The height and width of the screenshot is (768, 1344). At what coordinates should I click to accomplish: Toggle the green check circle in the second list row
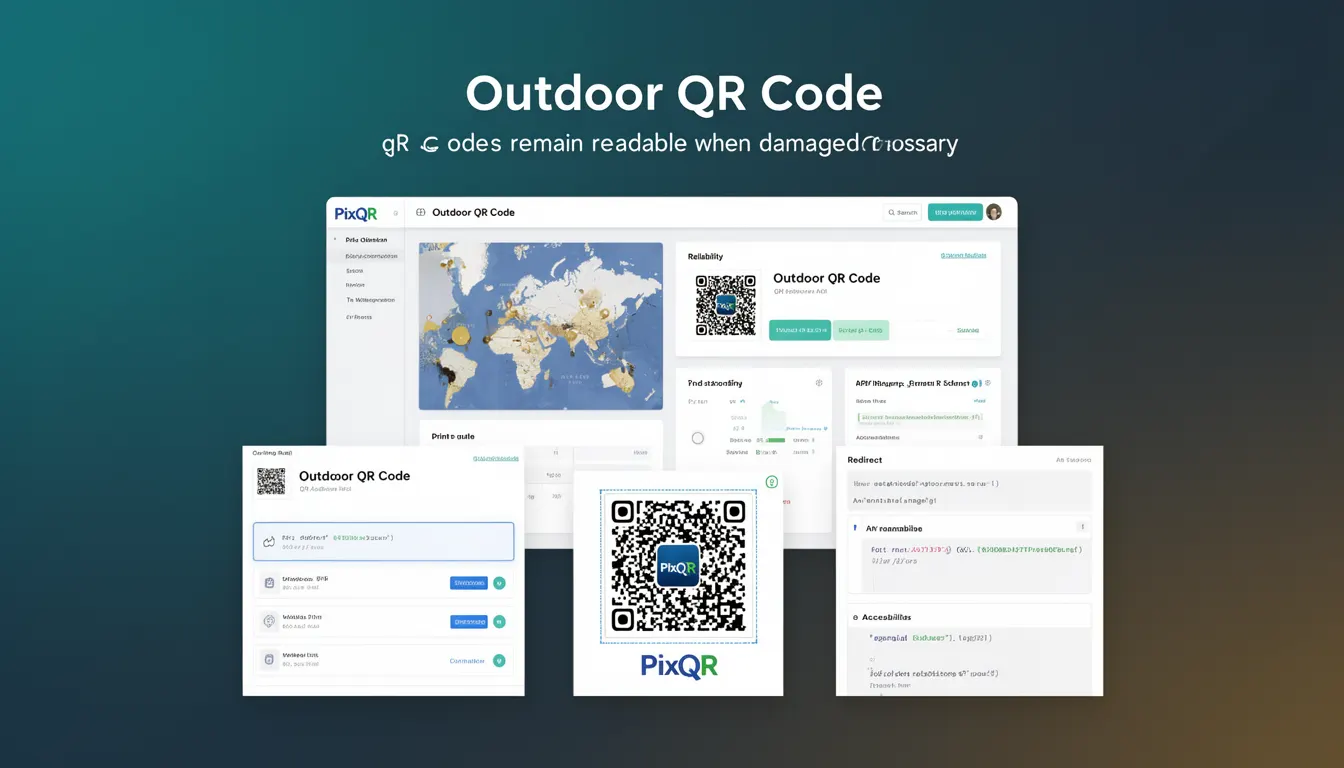point(499,582)
